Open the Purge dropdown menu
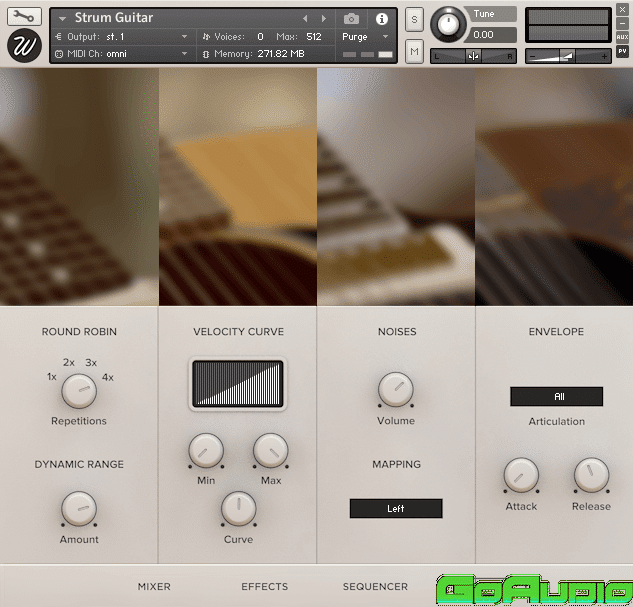This screenshot has height=607, width=633. click(x=366, y=37)
